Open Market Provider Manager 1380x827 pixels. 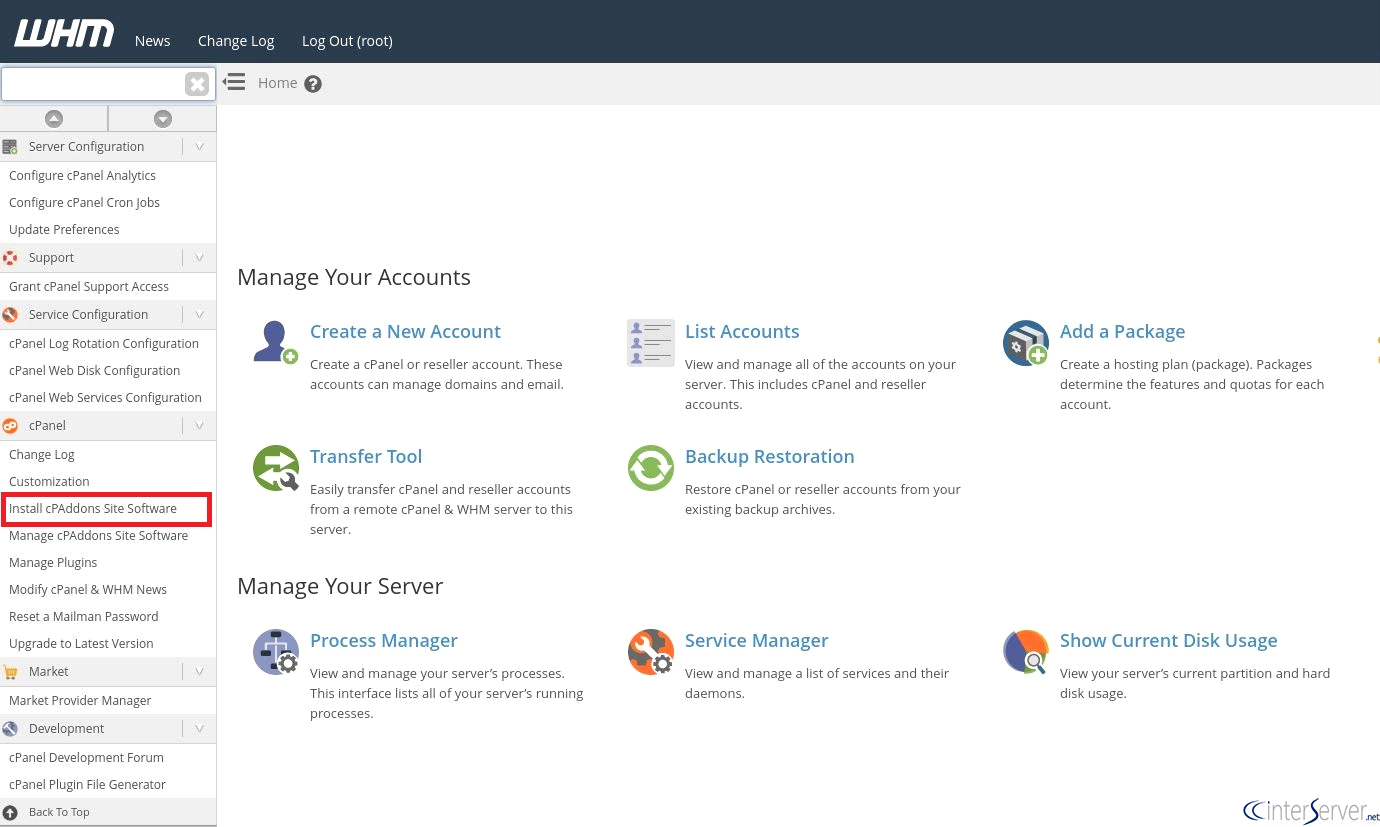tap(80, 701)
